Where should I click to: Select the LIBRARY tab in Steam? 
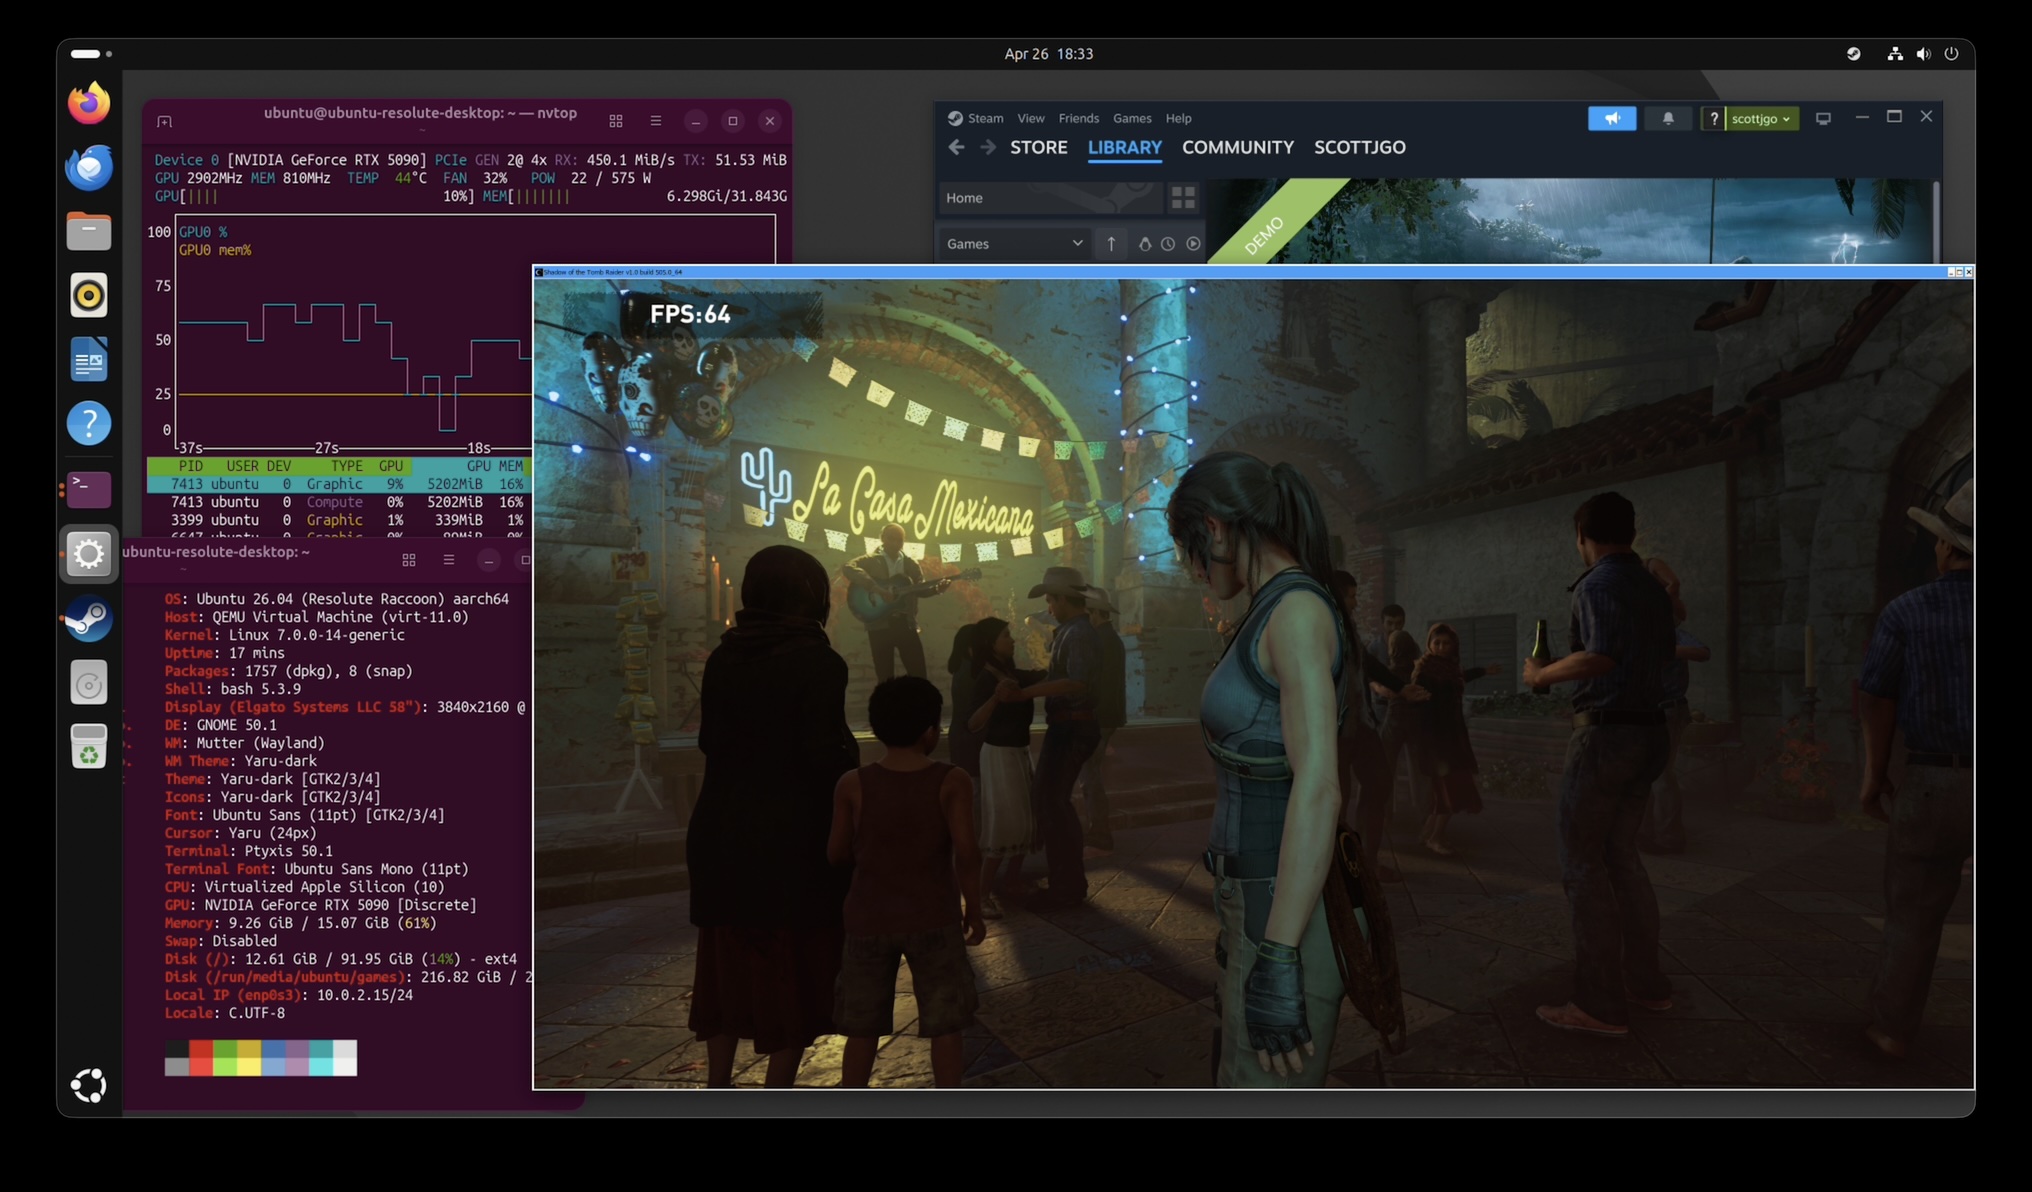click(1124, 147)
